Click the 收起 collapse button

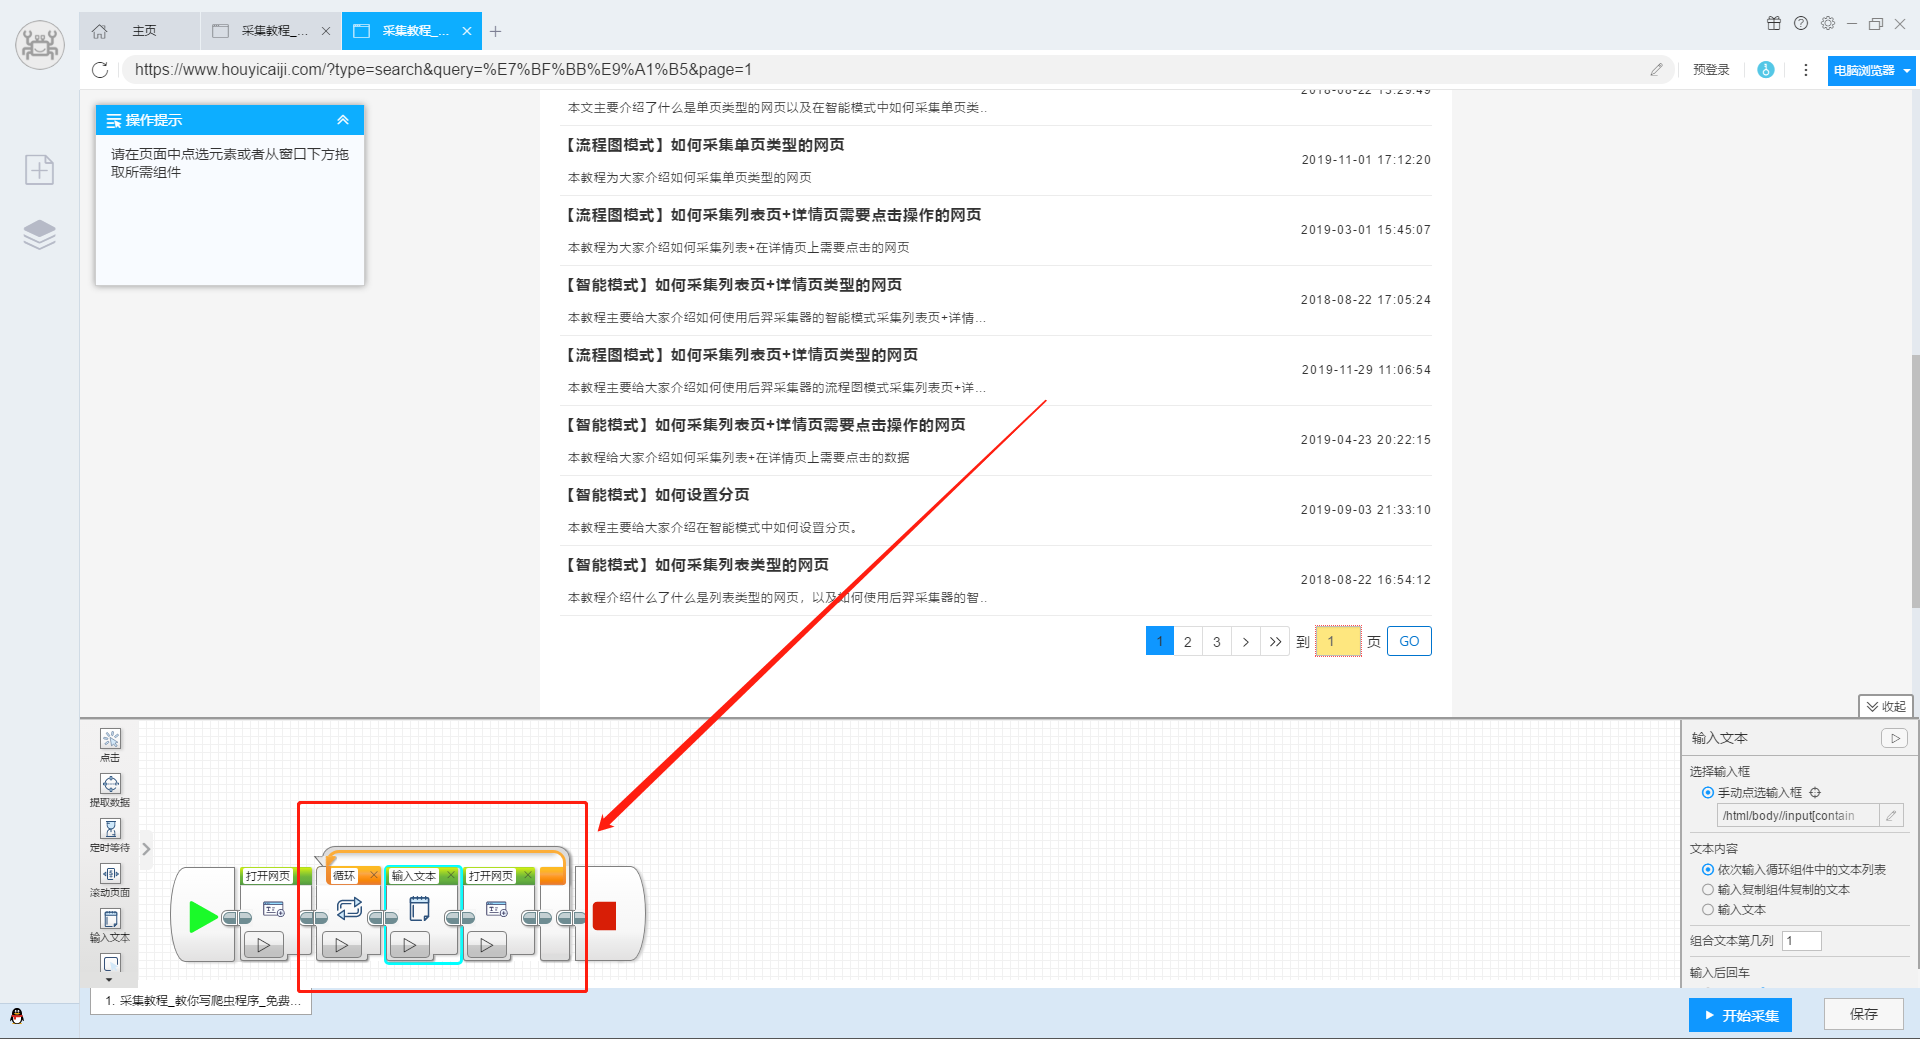click(1886, 706)
